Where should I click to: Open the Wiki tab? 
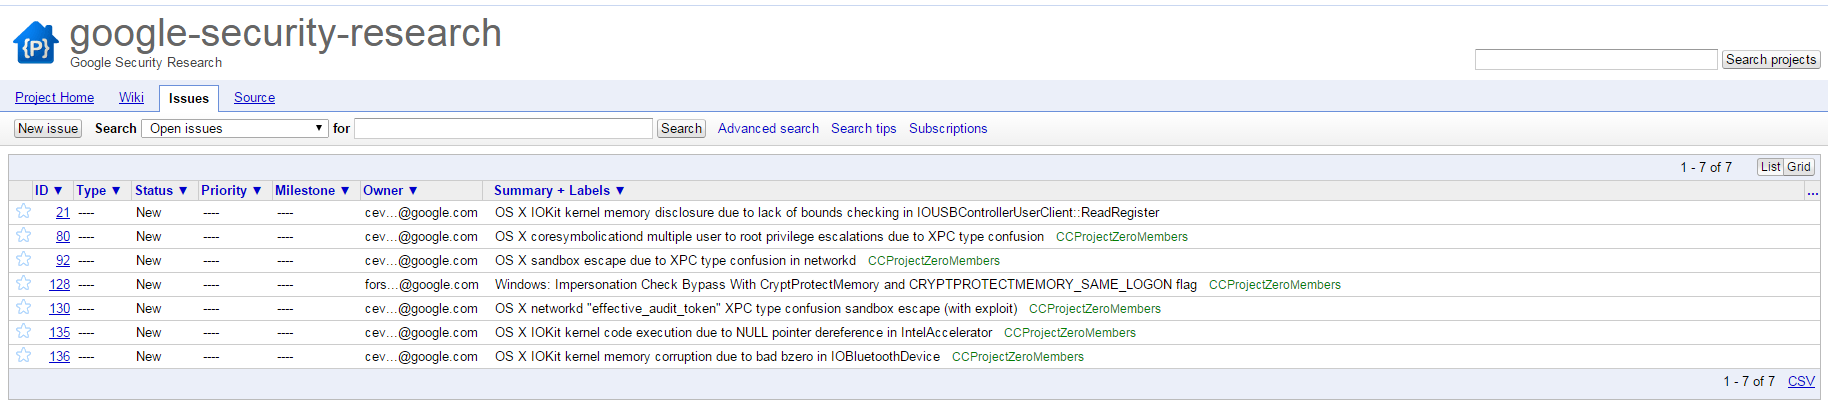pyautogui.click(x=131, y=97)
